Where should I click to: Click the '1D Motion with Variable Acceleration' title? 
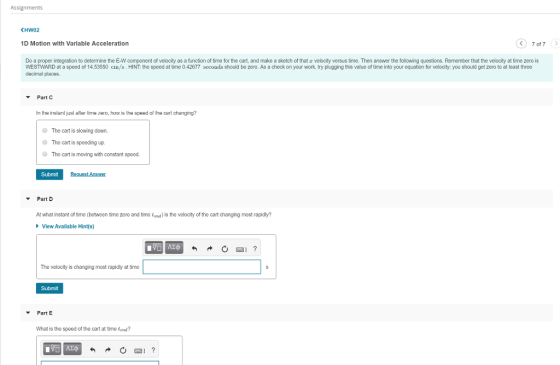point(75,44)
